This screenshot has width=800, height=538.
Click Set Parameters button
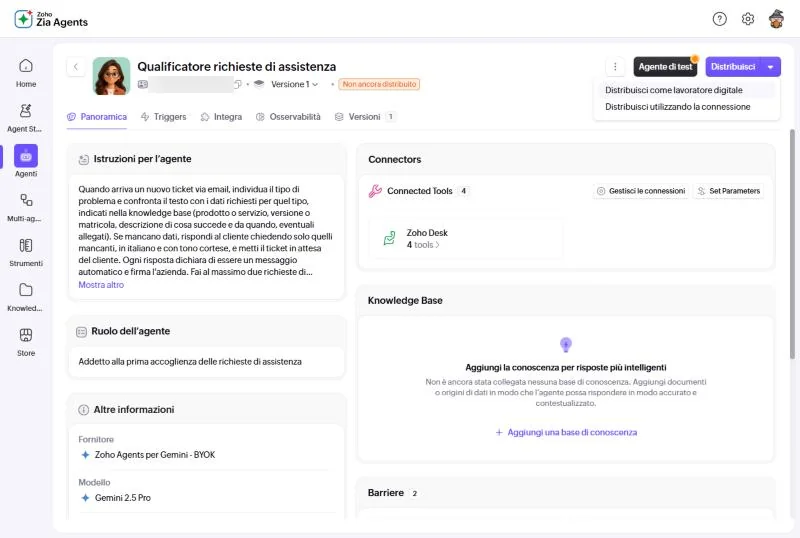pyautogui.click(x=729, y=191)
